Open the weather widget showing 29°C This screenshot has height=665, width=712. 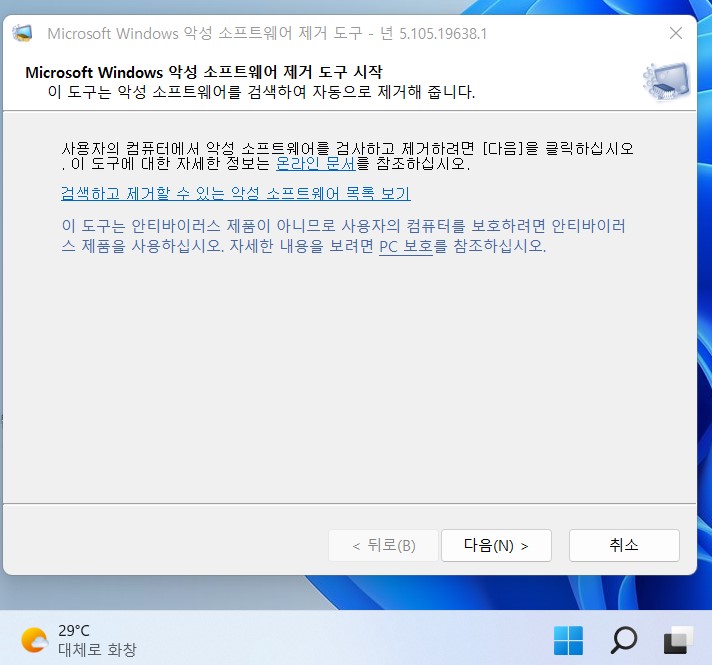79,640
